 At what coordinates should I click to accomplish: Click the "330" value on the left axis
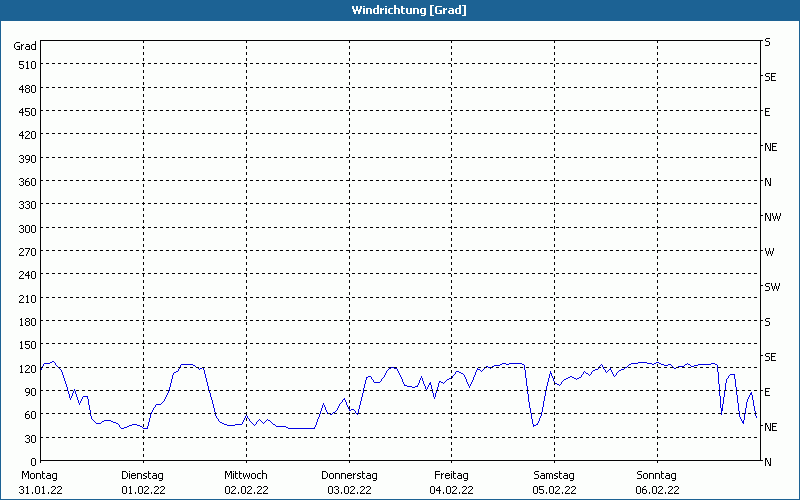(x=28, y=205)
